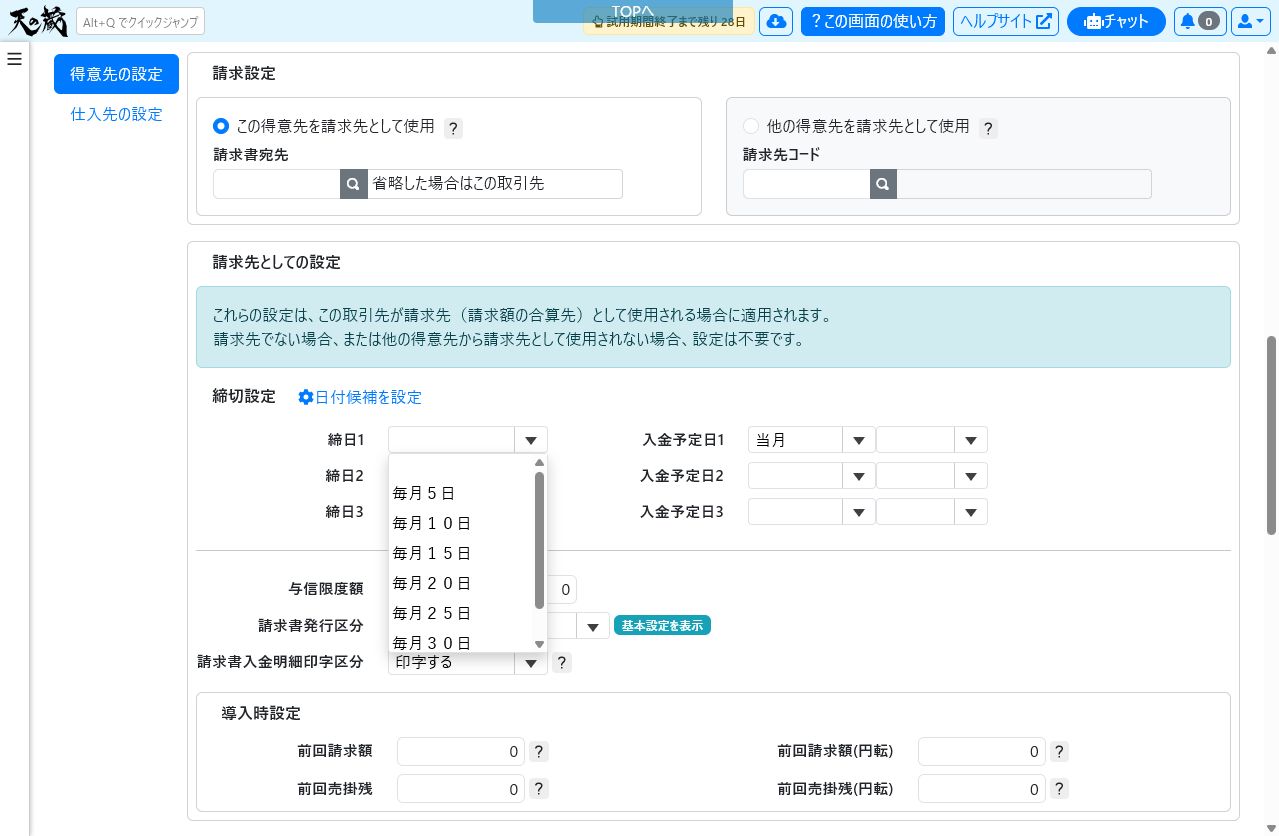This screenshot has height=836, width=1279.
Task: Click the dropdown list scroll down arrow
Action: (x=539, y=645)
